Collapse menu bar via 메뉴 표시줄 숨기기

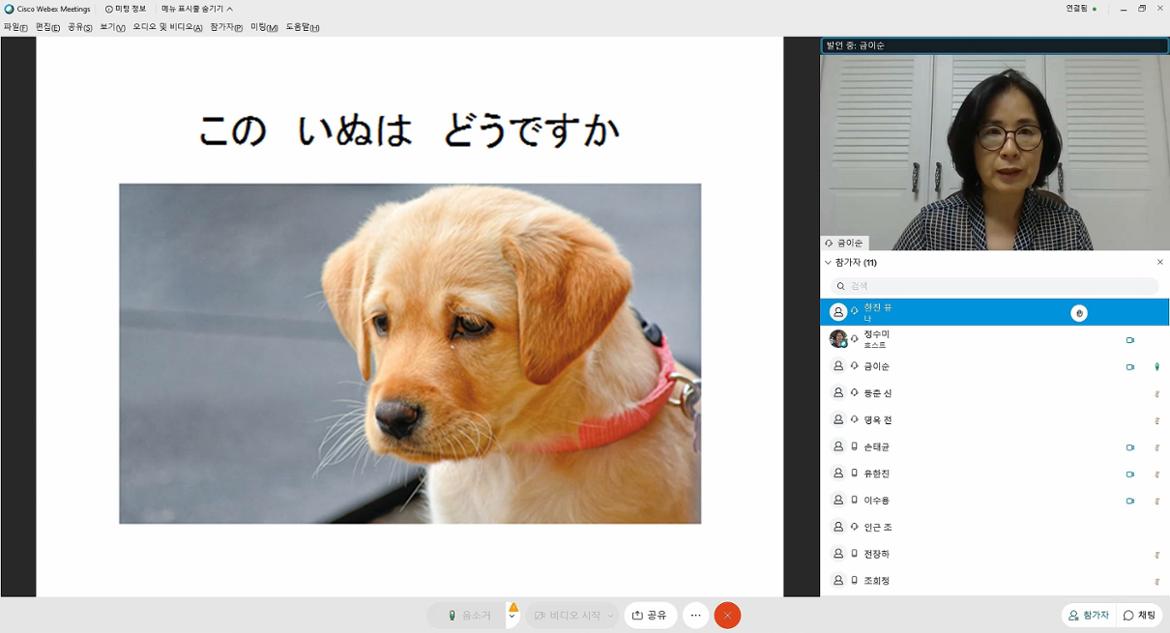(197, 9)
